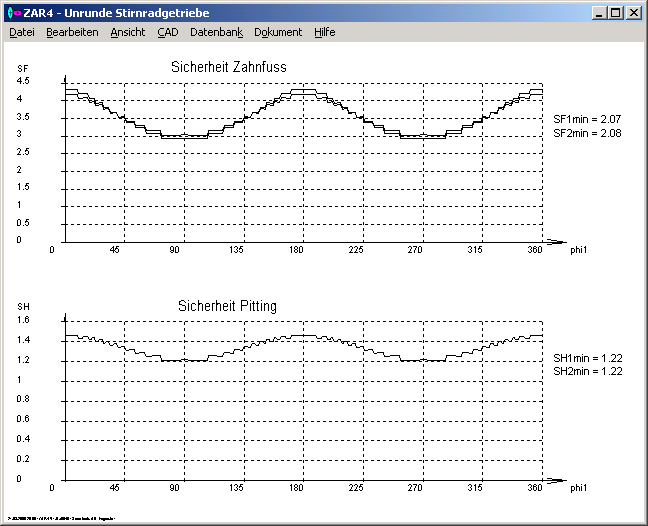
Task: Close the ZAR4 window
Action: (x=633, y=13)
